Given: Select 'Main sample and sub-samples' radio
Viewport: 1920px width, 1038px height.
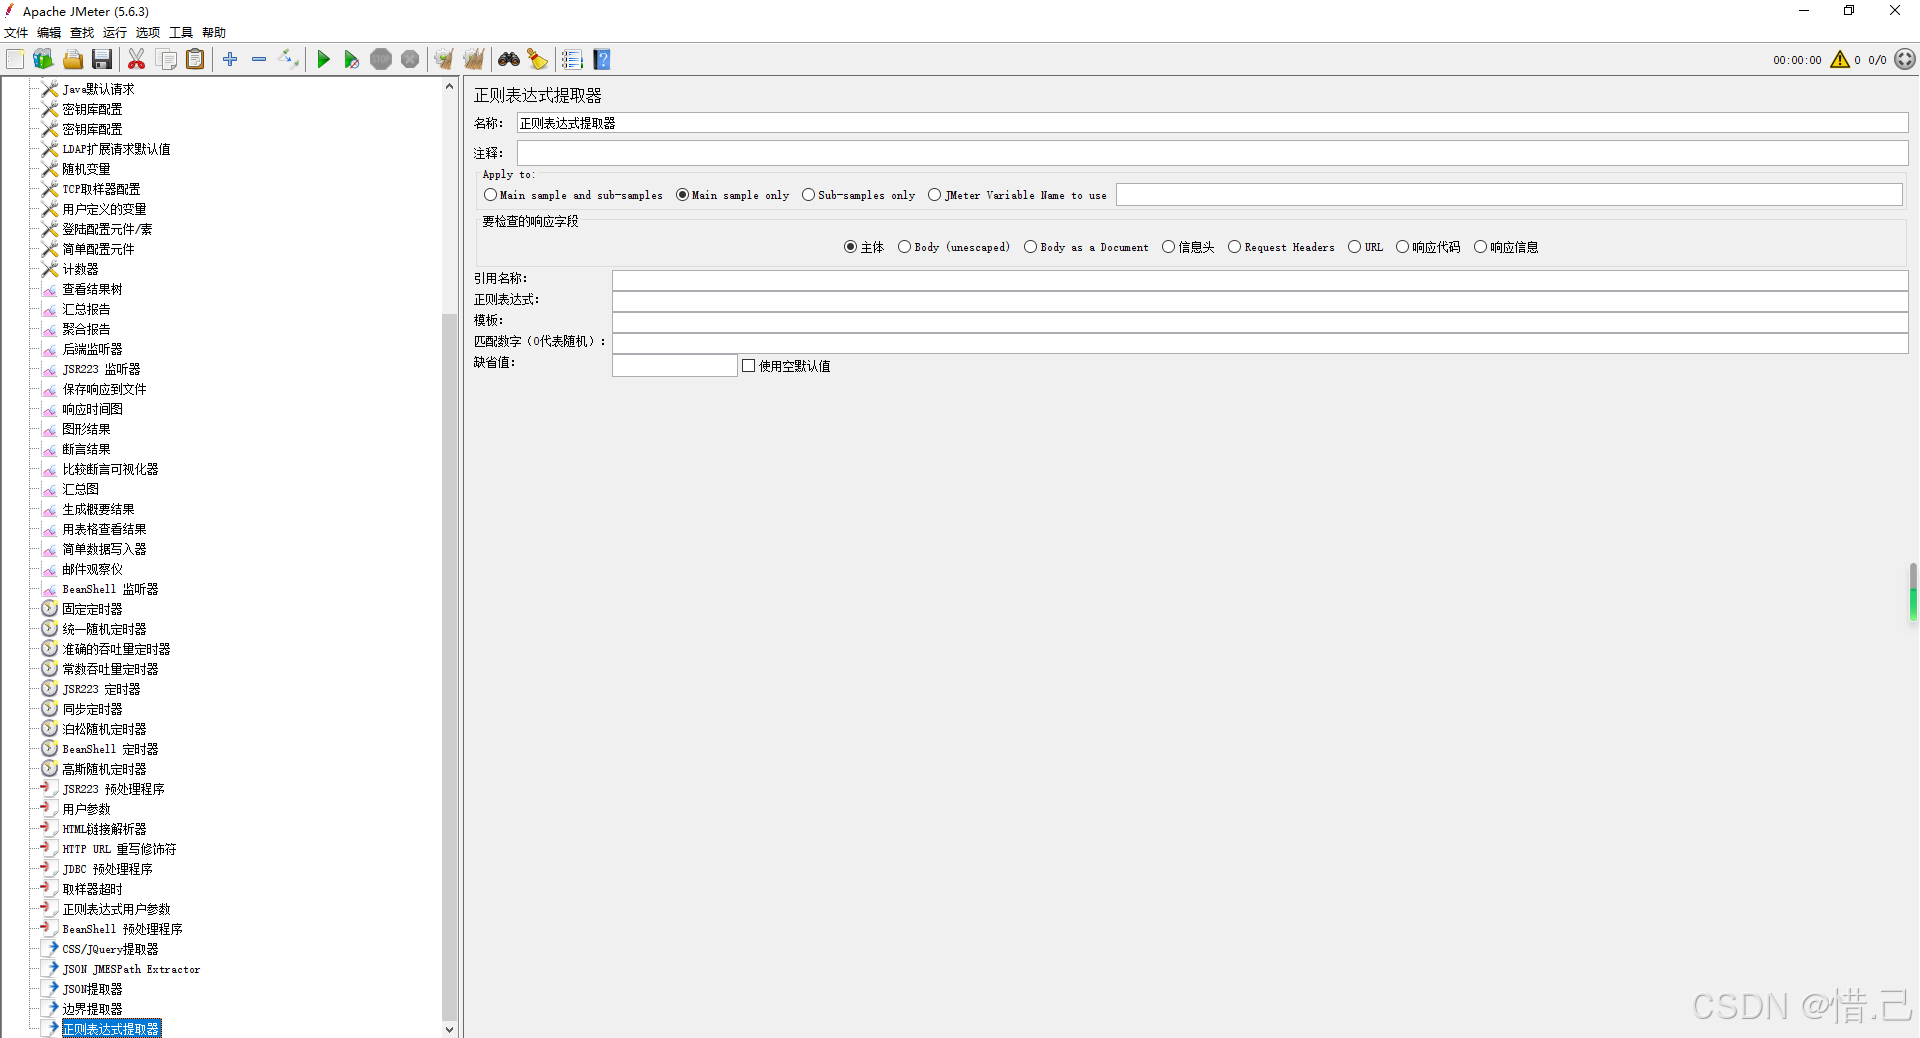Looking at the screenshot, I should click(491, 195).
